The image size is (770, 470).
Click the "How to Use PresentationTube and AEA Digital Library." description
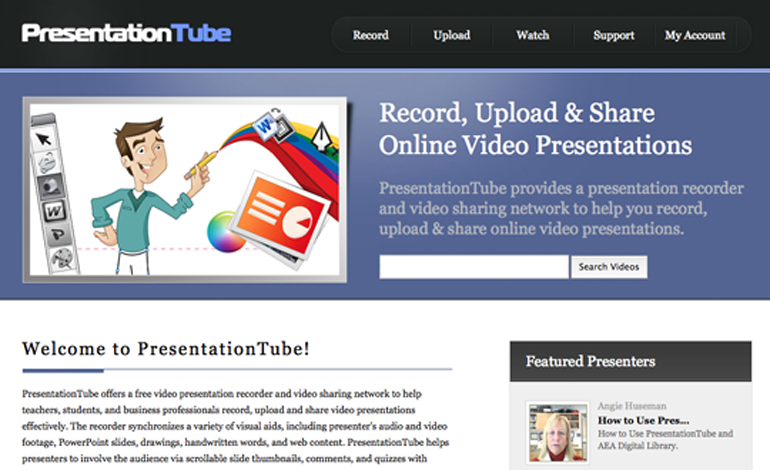tap(665, 440)
